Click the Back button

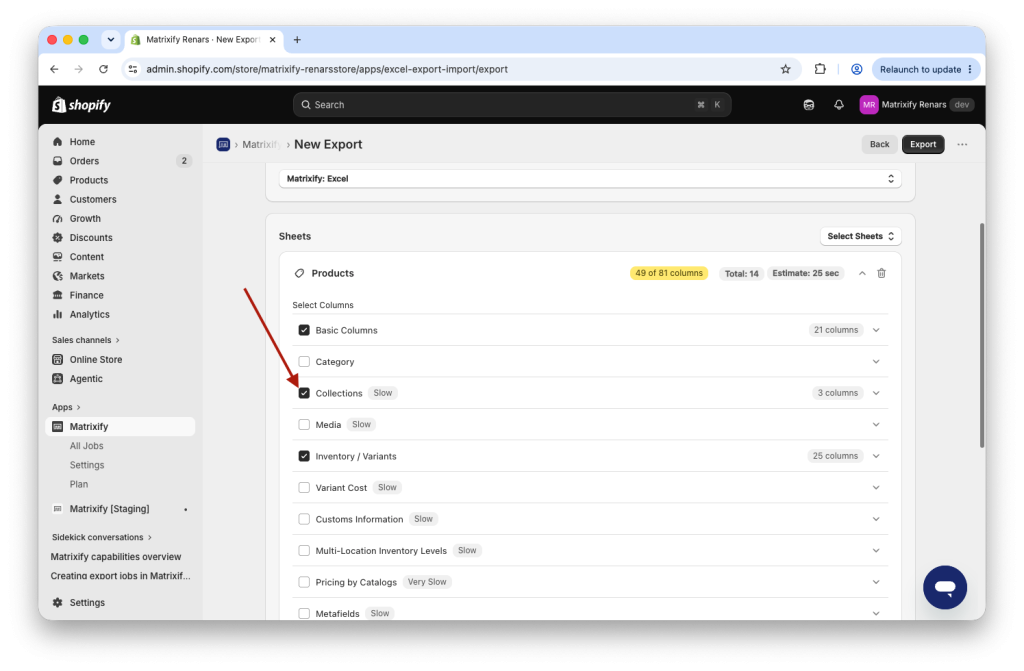pyautogui.click(x=879, y=144)
